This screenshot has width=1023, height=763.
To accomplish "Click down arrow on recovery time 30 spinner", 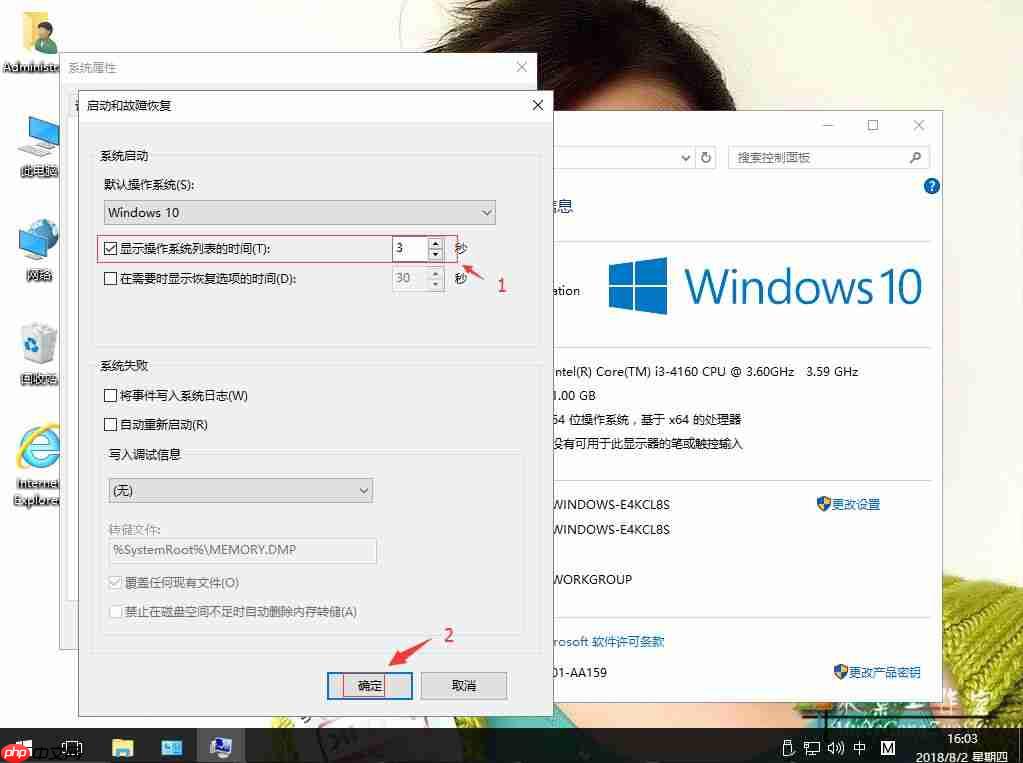I will [436, 285].
